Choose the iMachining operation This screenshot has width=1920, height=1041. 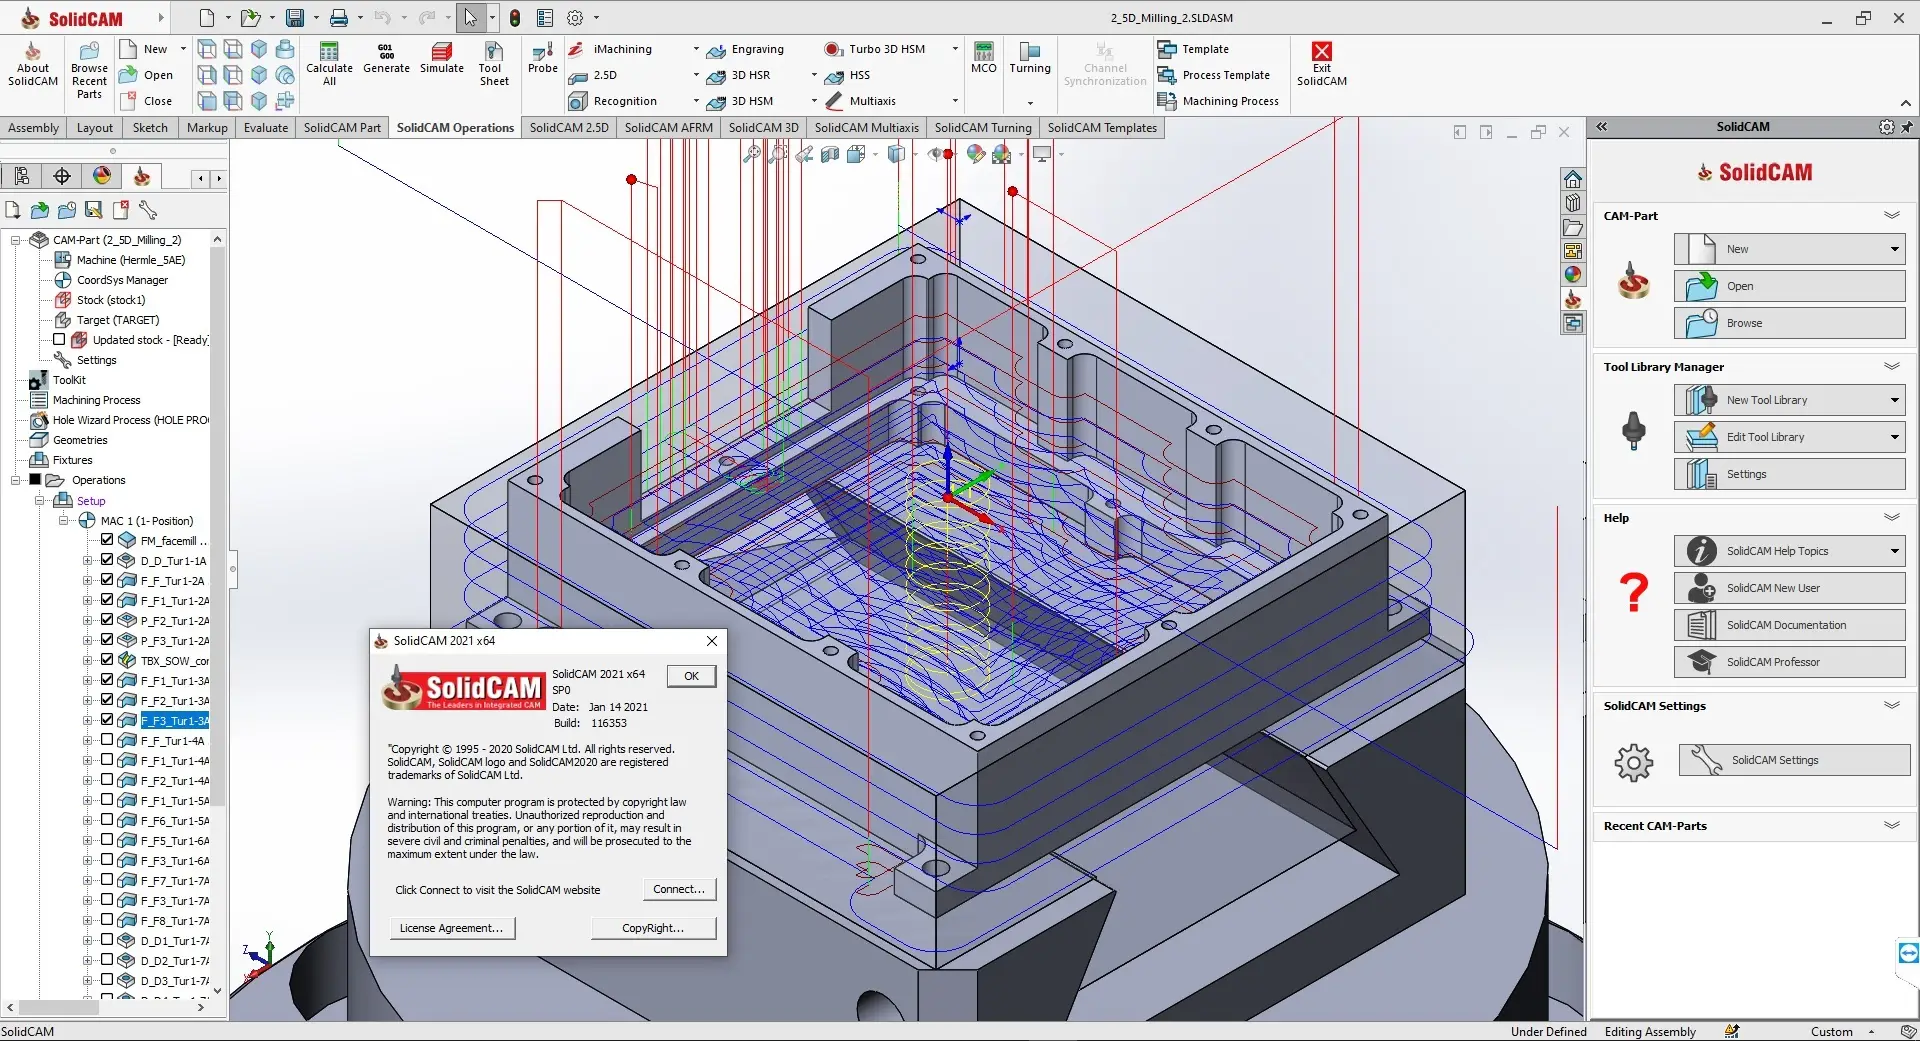point(611,49)
